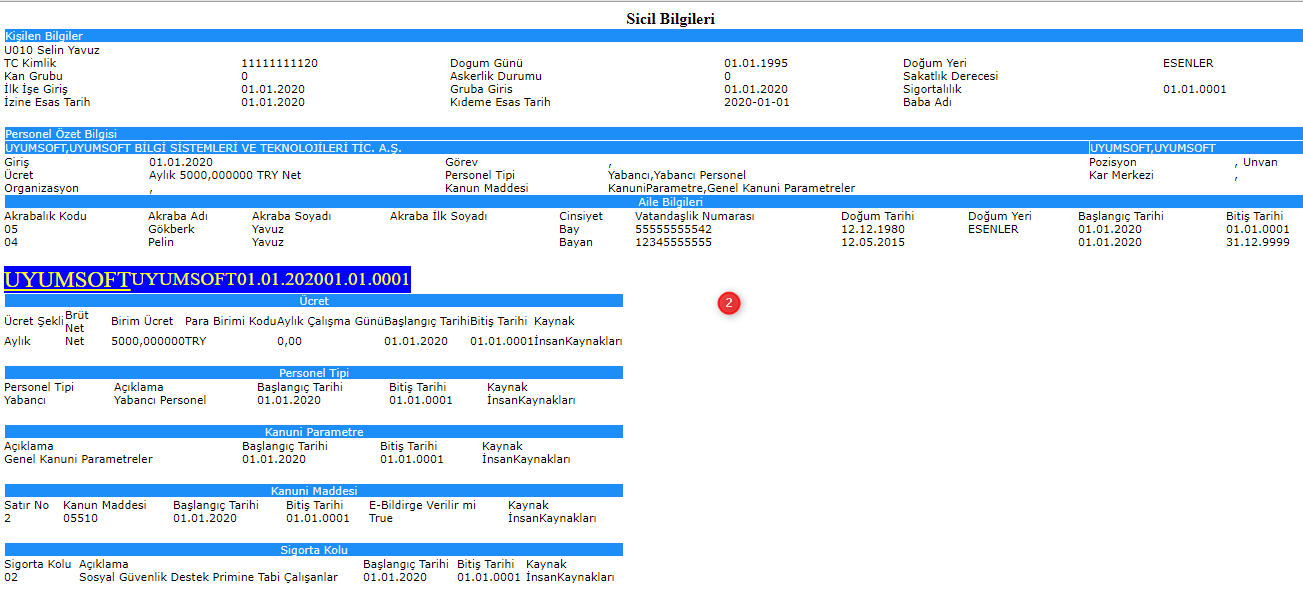Select employee name U010 Selin Yavuz

52,50
